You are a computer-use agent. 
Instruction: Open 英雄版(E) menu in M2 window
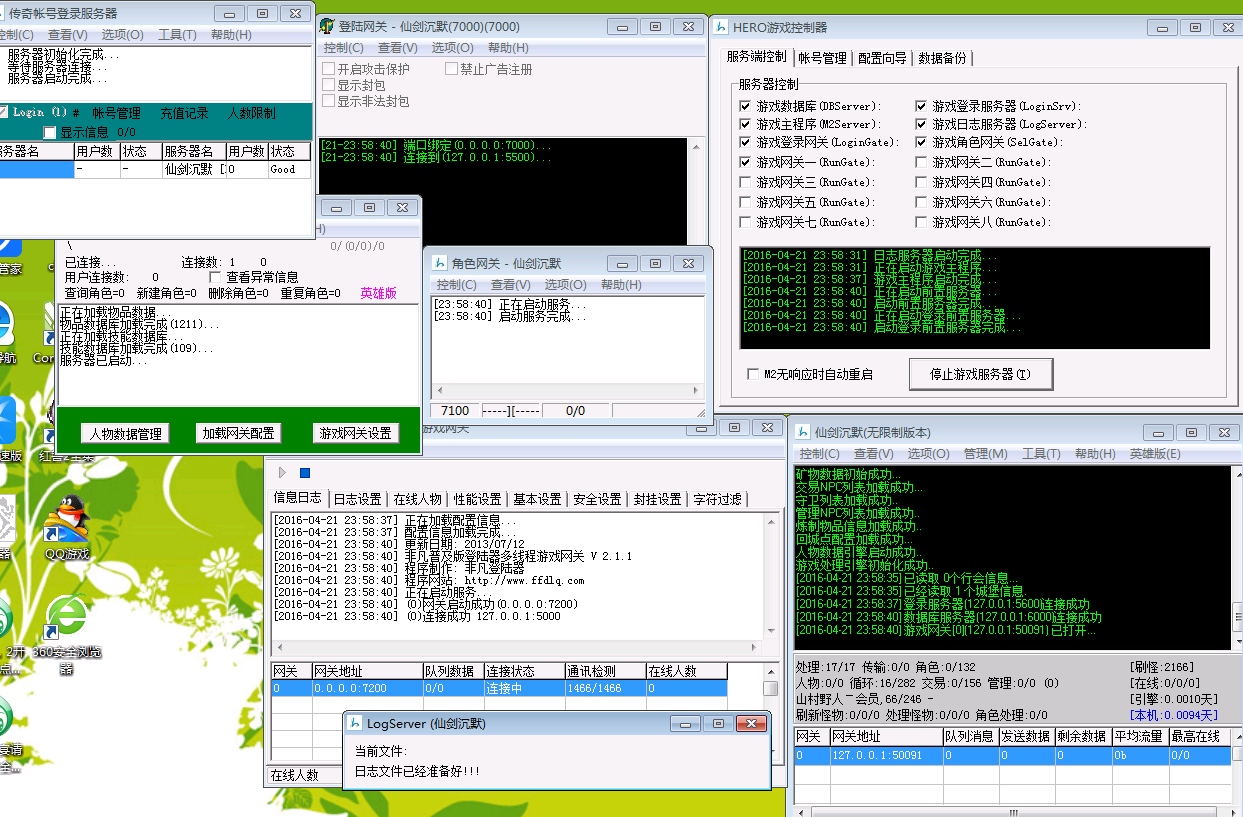1155,454
